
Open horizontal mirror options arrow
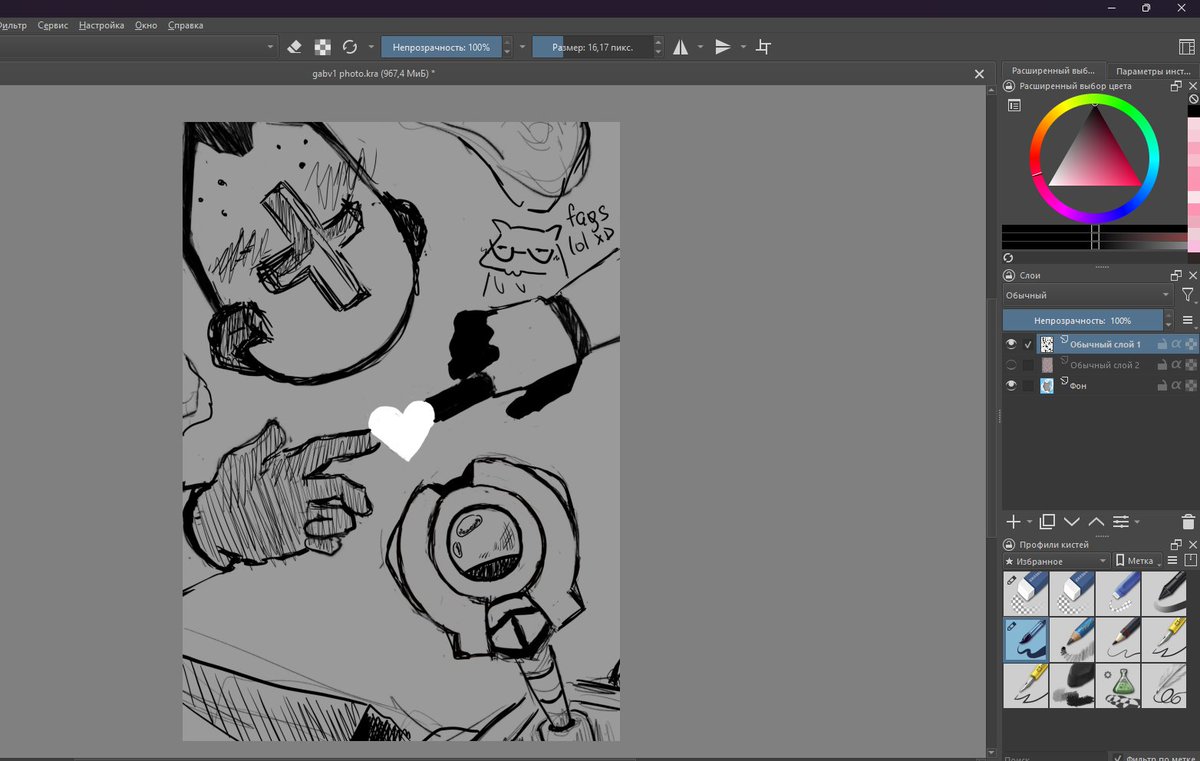(x=700, y=47)
